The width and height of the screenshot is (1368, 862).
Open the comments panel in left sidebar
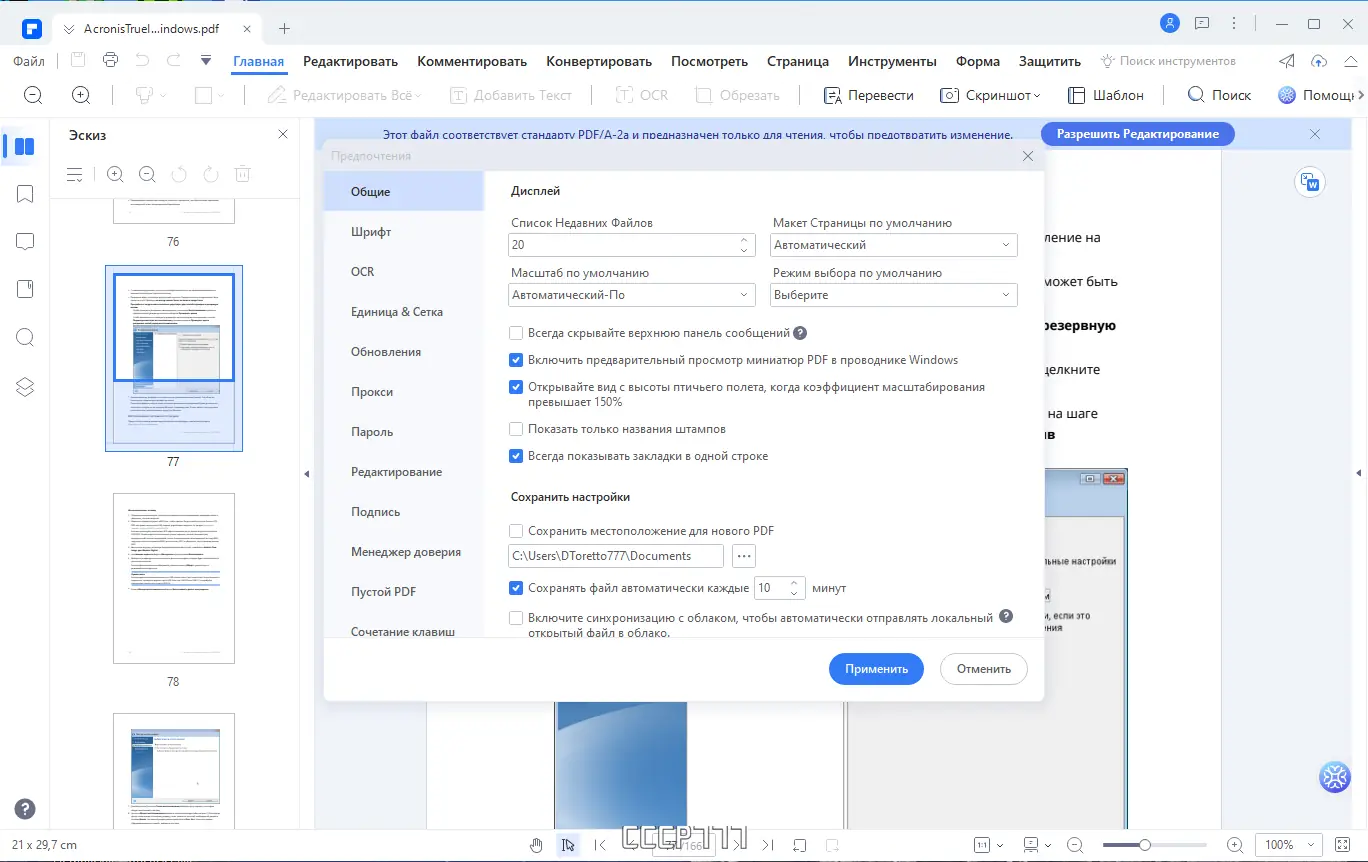(x=26, y=242)
